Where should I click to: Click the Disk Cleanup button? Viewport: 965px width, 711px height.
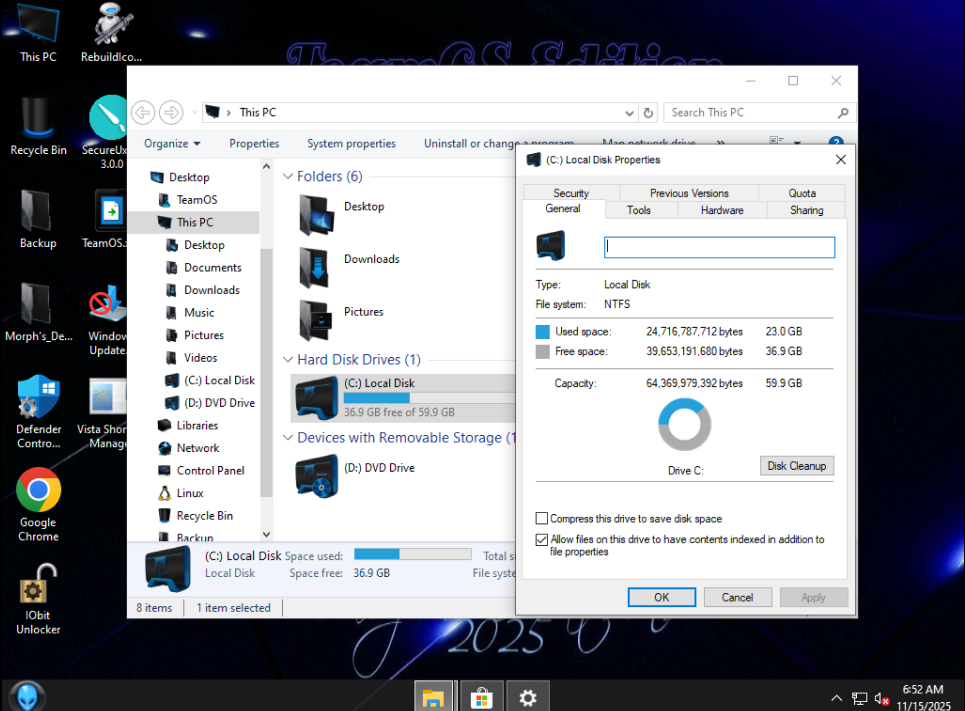click(x=796, y=466)
